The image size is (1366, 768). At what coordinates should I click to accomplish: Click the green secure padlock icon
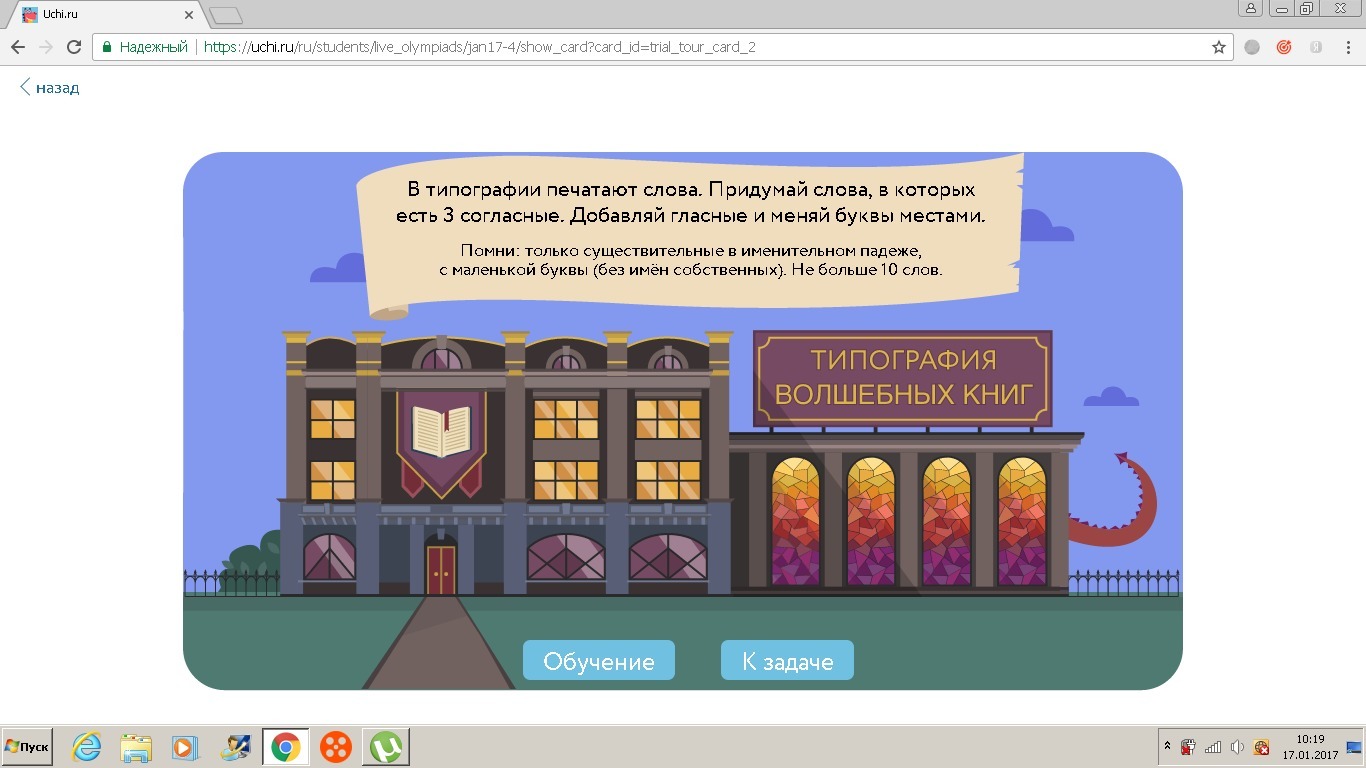107,47
